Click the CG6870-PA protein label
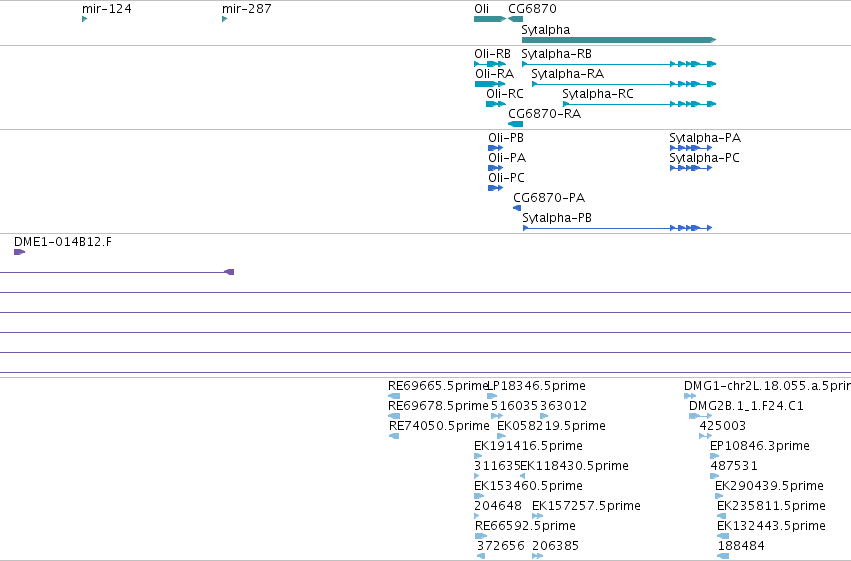 coord(549,198)
